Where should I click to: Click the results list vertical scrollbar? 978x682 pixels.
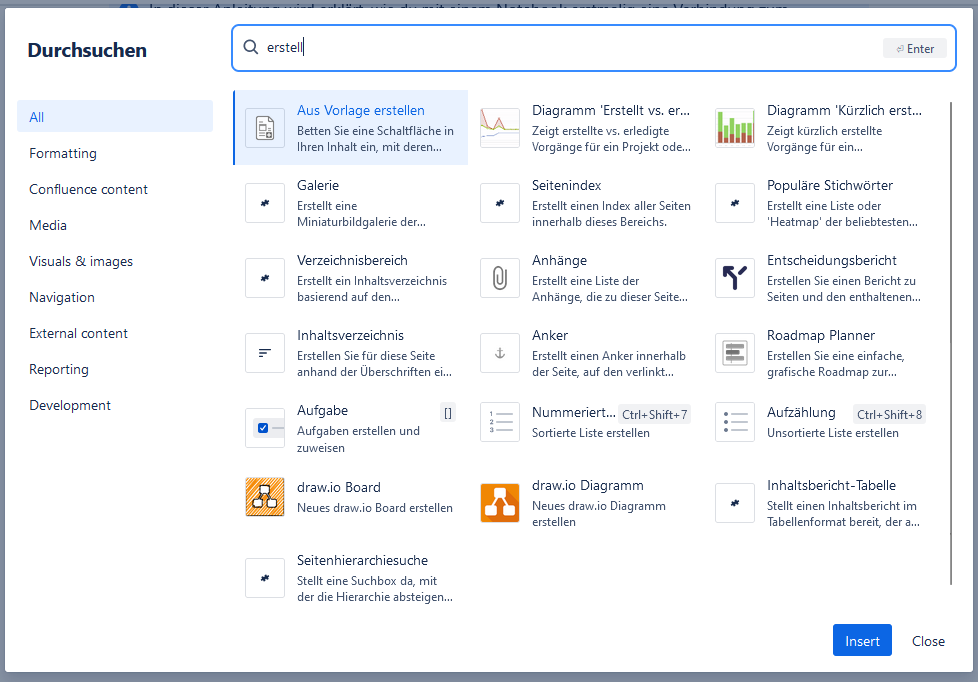tap(951, 343)
